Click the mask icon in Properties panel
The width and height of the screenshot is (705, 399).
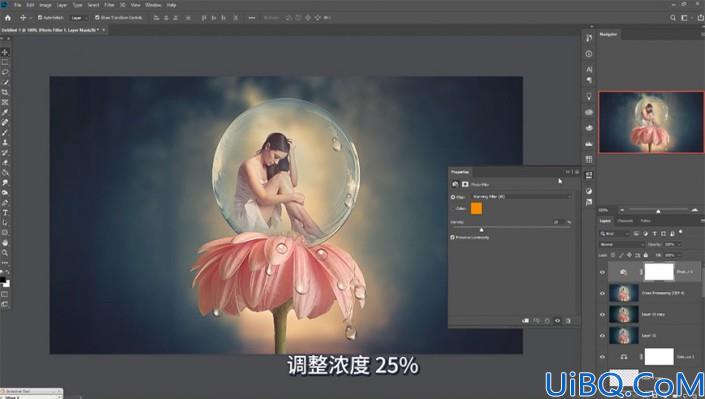pyautogui.click(x=465, y=184)
